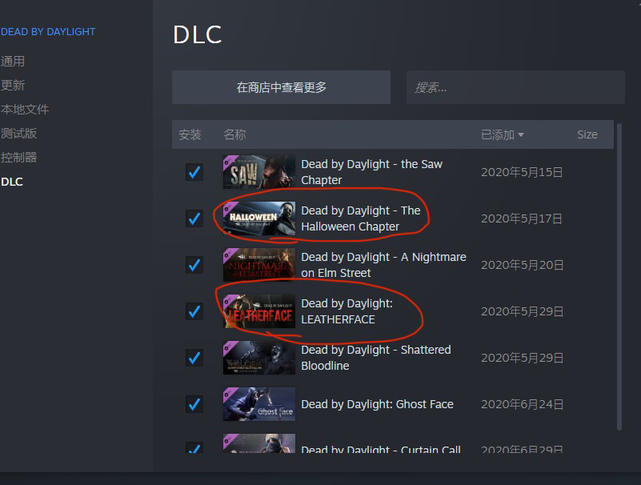Open the Nightmare on Elm Street thumbnail
This screenshot has width=641, height=485.
pos(259,265)
